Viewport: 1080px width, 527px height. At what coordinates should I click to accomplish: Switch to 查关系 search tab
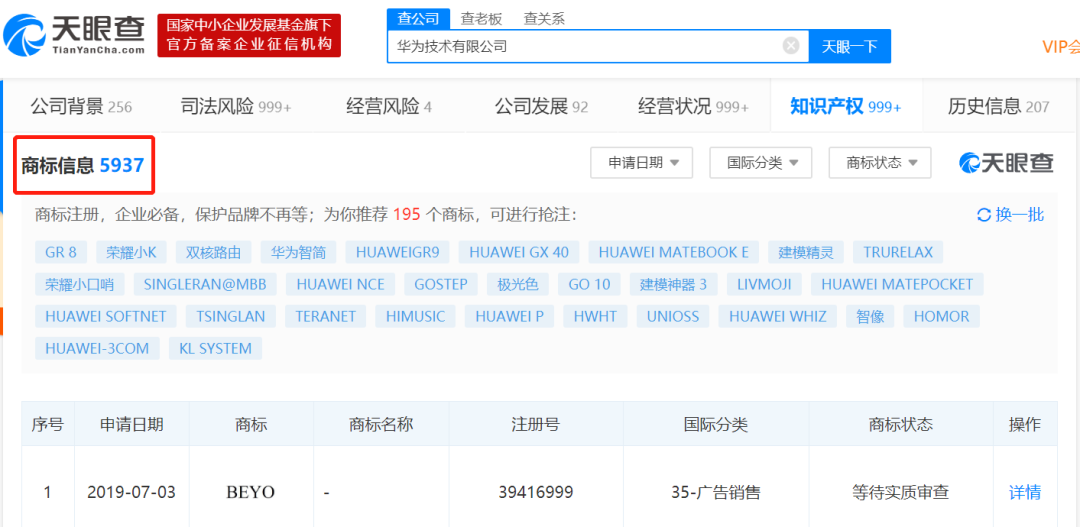click(x=544, y=19)
